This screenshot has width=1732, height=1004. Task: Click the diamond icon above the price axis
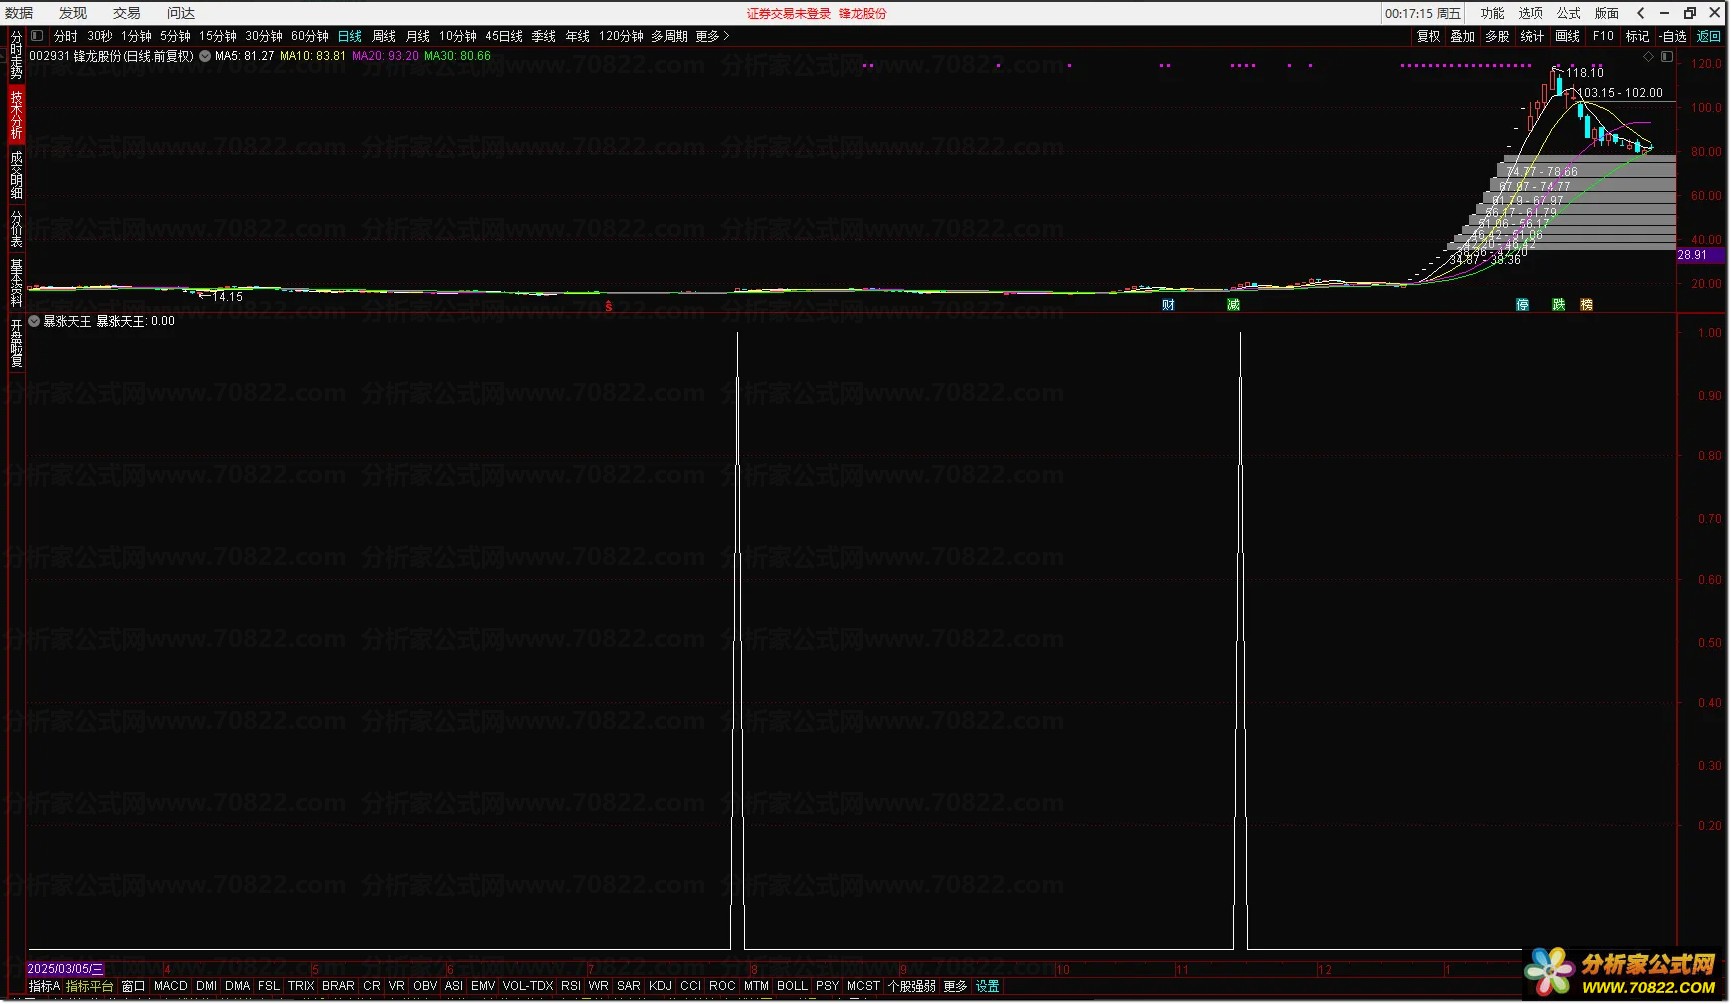click(1649, 57)
